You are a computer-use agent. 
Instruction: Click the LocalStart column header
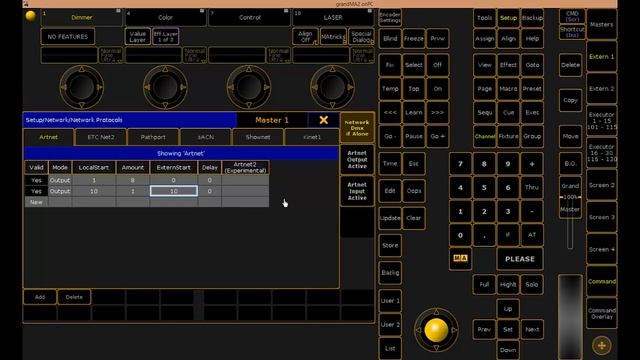(x=93, y=167)
